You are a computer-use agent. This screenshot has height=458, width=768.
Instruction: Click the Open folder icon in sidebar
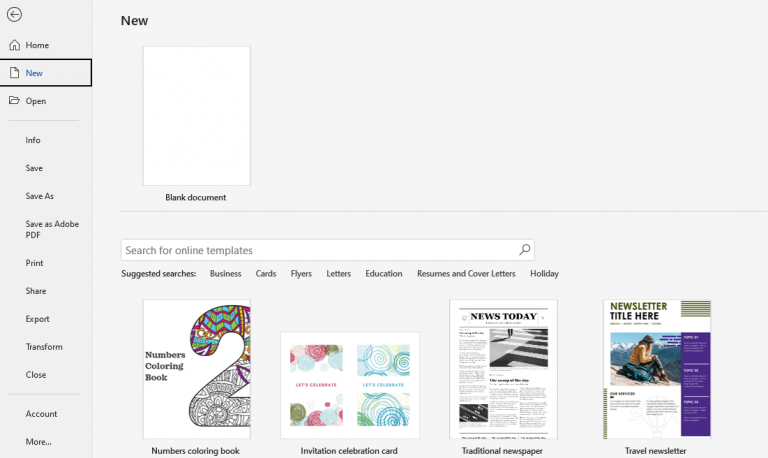[x=15, y=101]
